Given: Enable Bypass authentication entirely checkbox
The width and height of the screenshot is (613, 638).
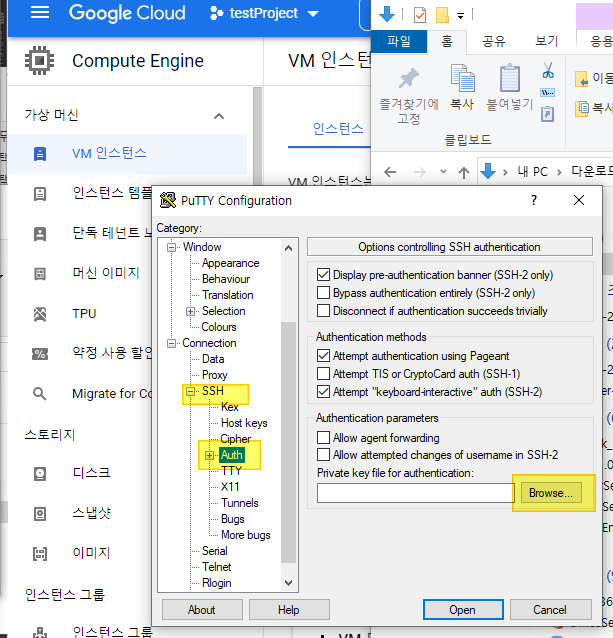Looking at the screenshot, I should (323, 293).
